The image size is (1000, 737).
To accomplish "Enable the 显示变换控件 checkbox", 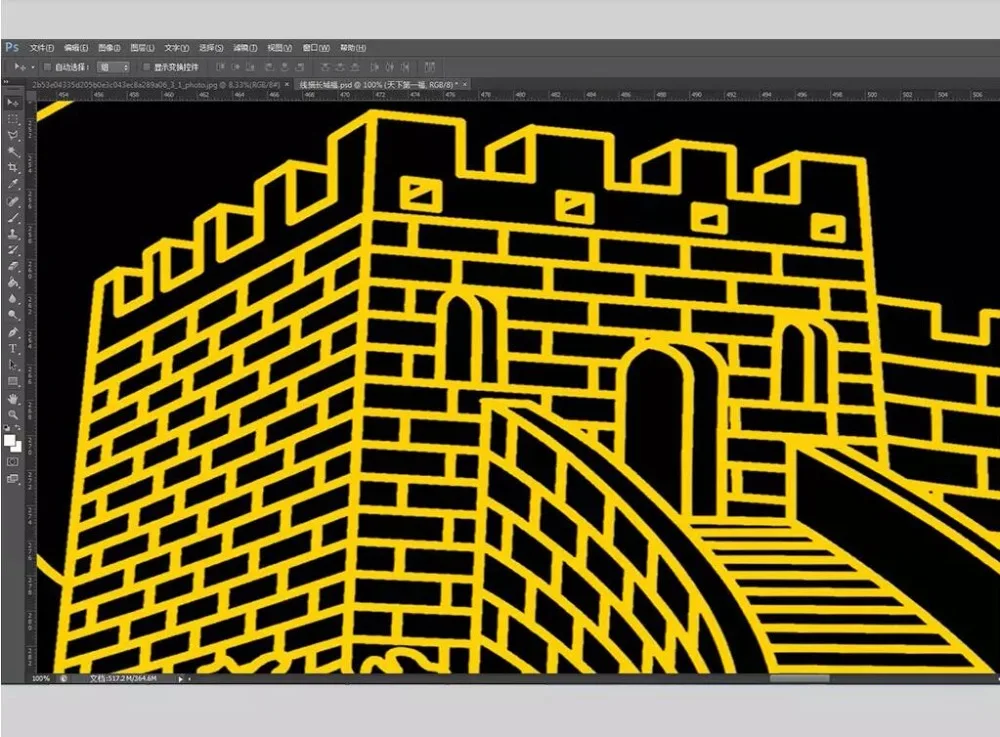I will [146, 67].
